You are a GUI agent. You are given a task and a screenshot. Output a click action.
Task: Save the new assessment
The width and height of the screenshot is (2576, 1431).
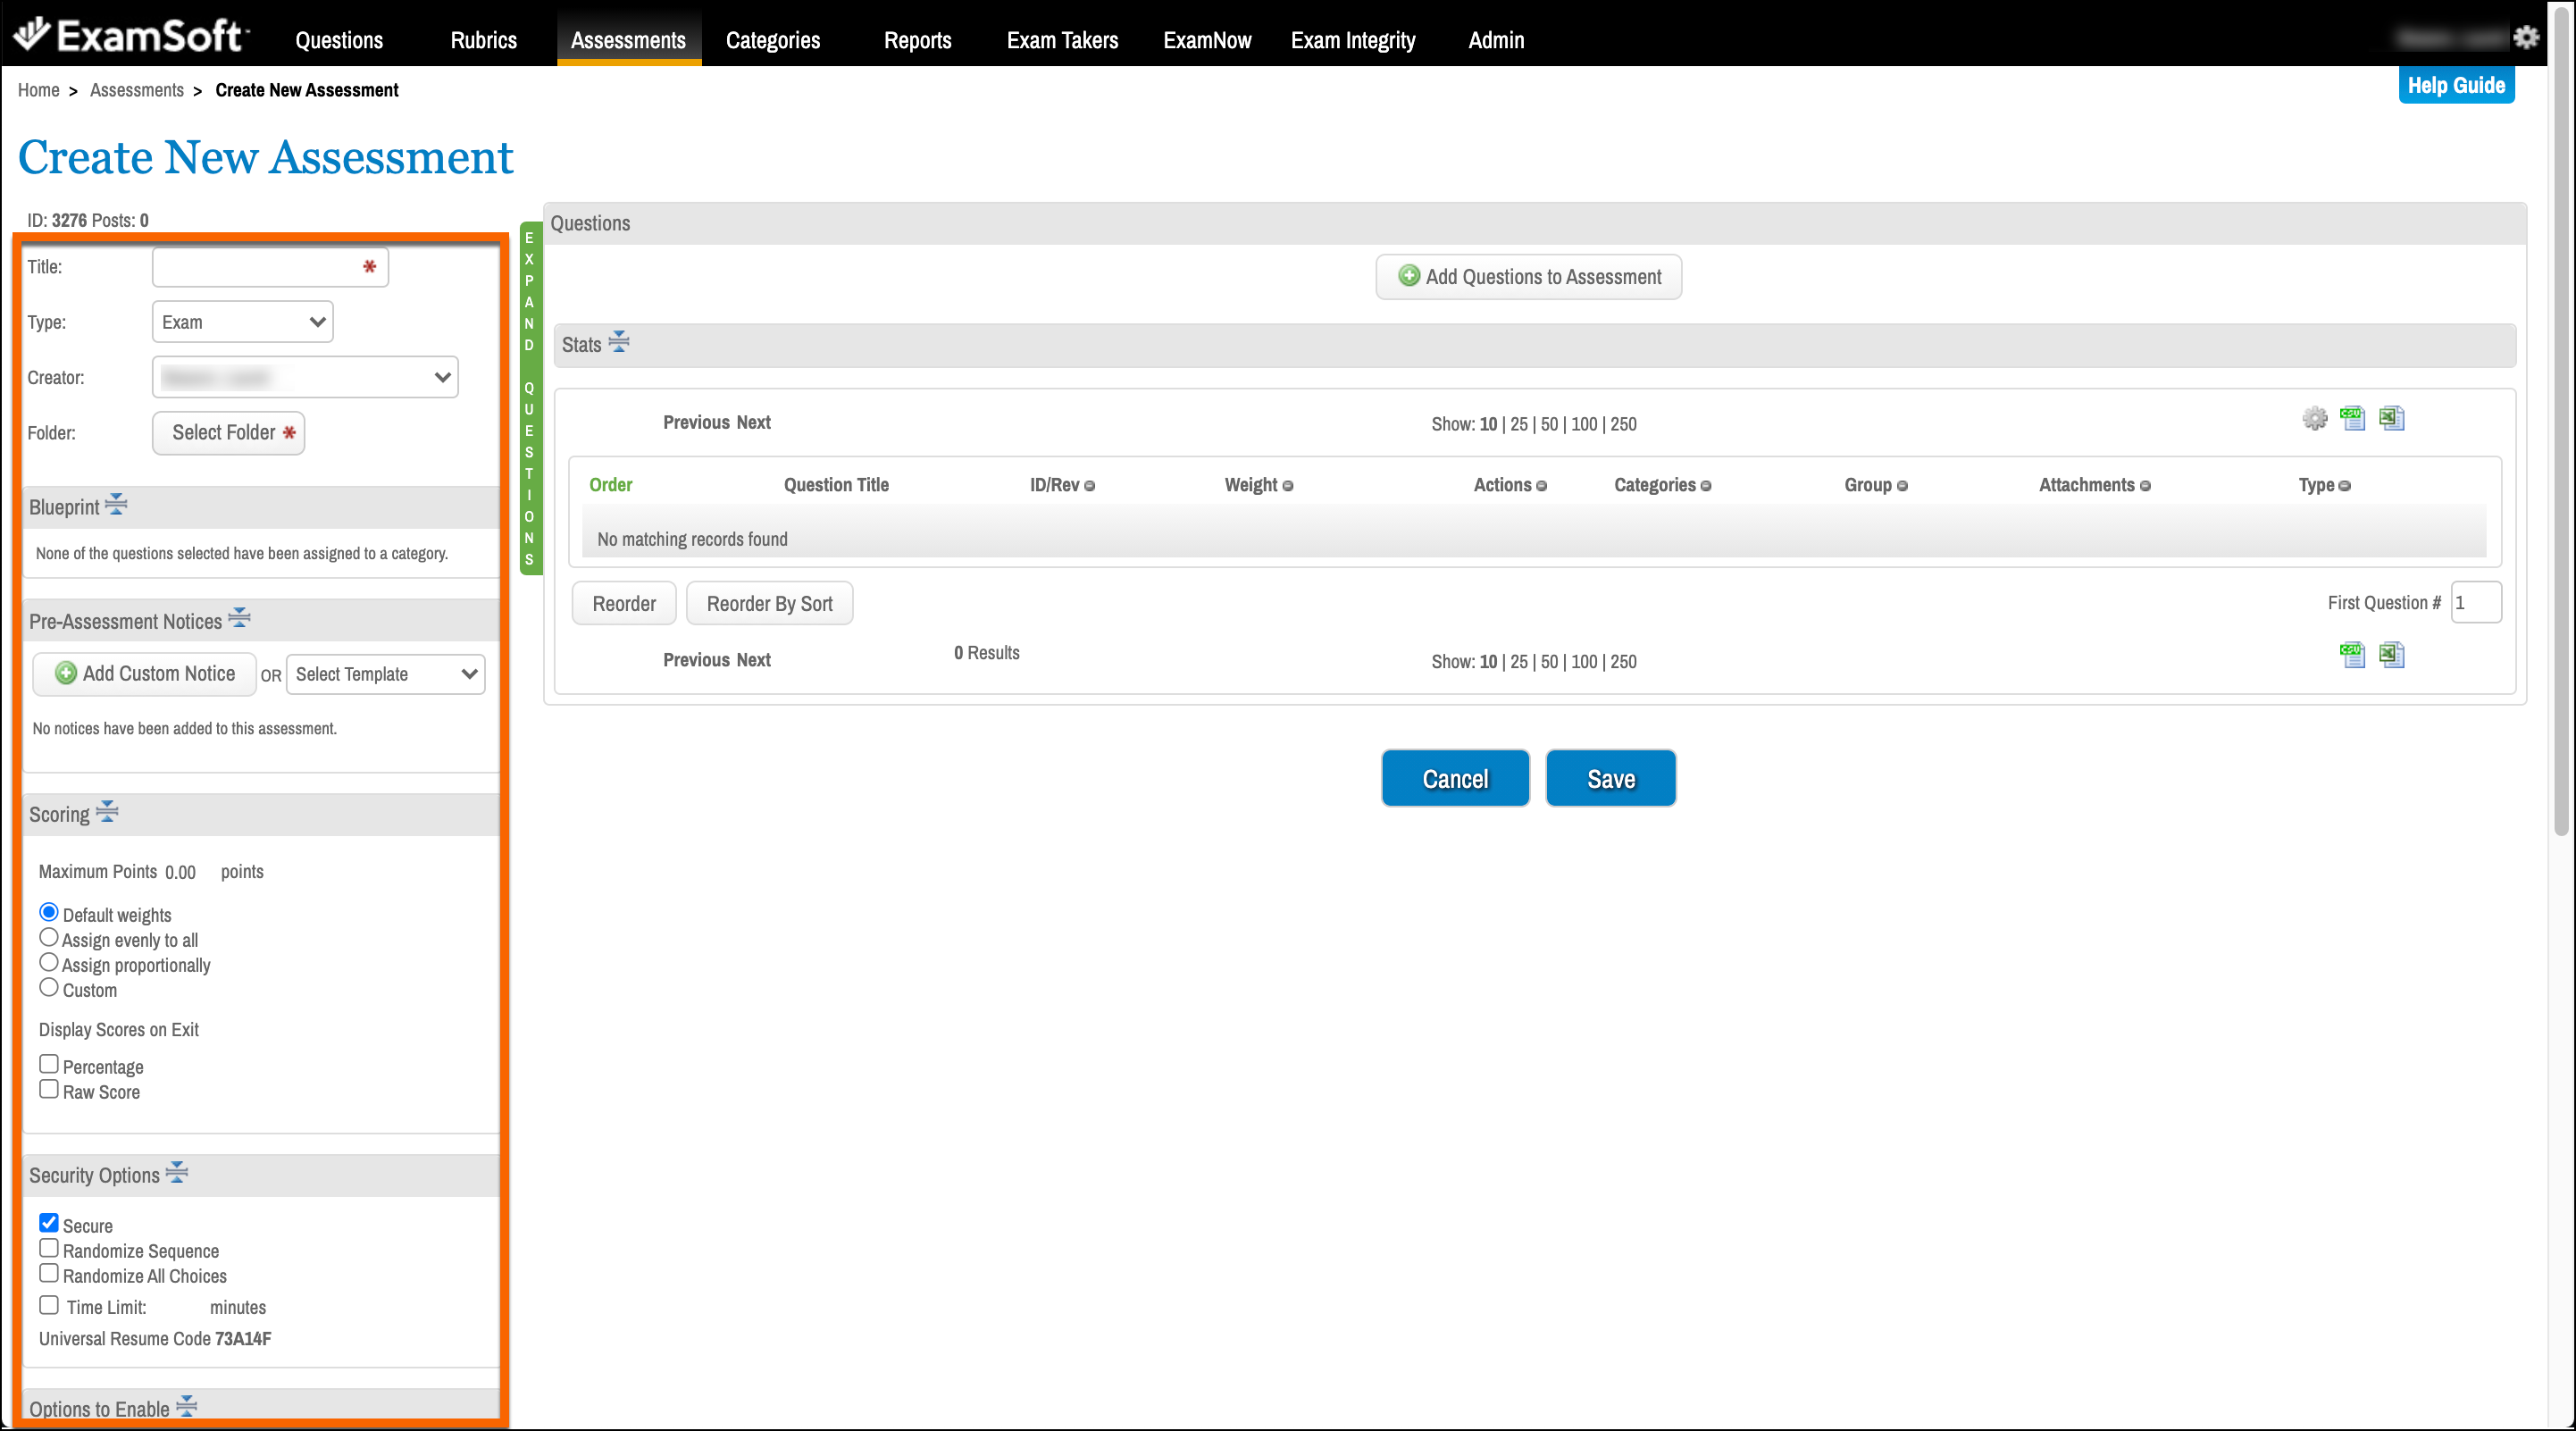pyautogui.click(x=1610, y=778)
